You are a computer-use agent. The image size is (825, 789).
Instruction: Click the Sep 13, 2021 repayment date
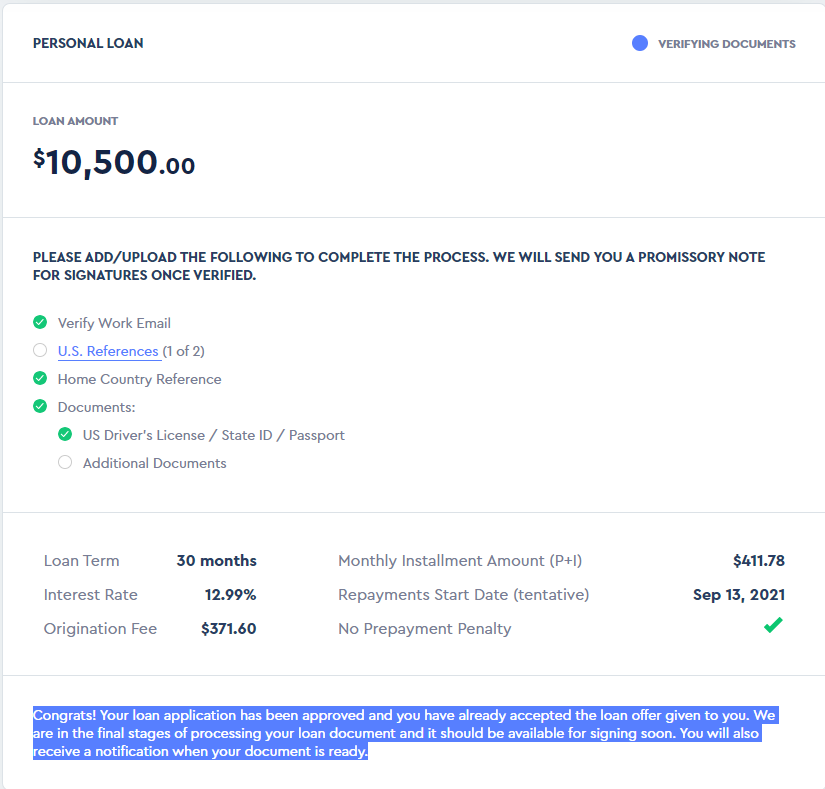tap(739, 595)
